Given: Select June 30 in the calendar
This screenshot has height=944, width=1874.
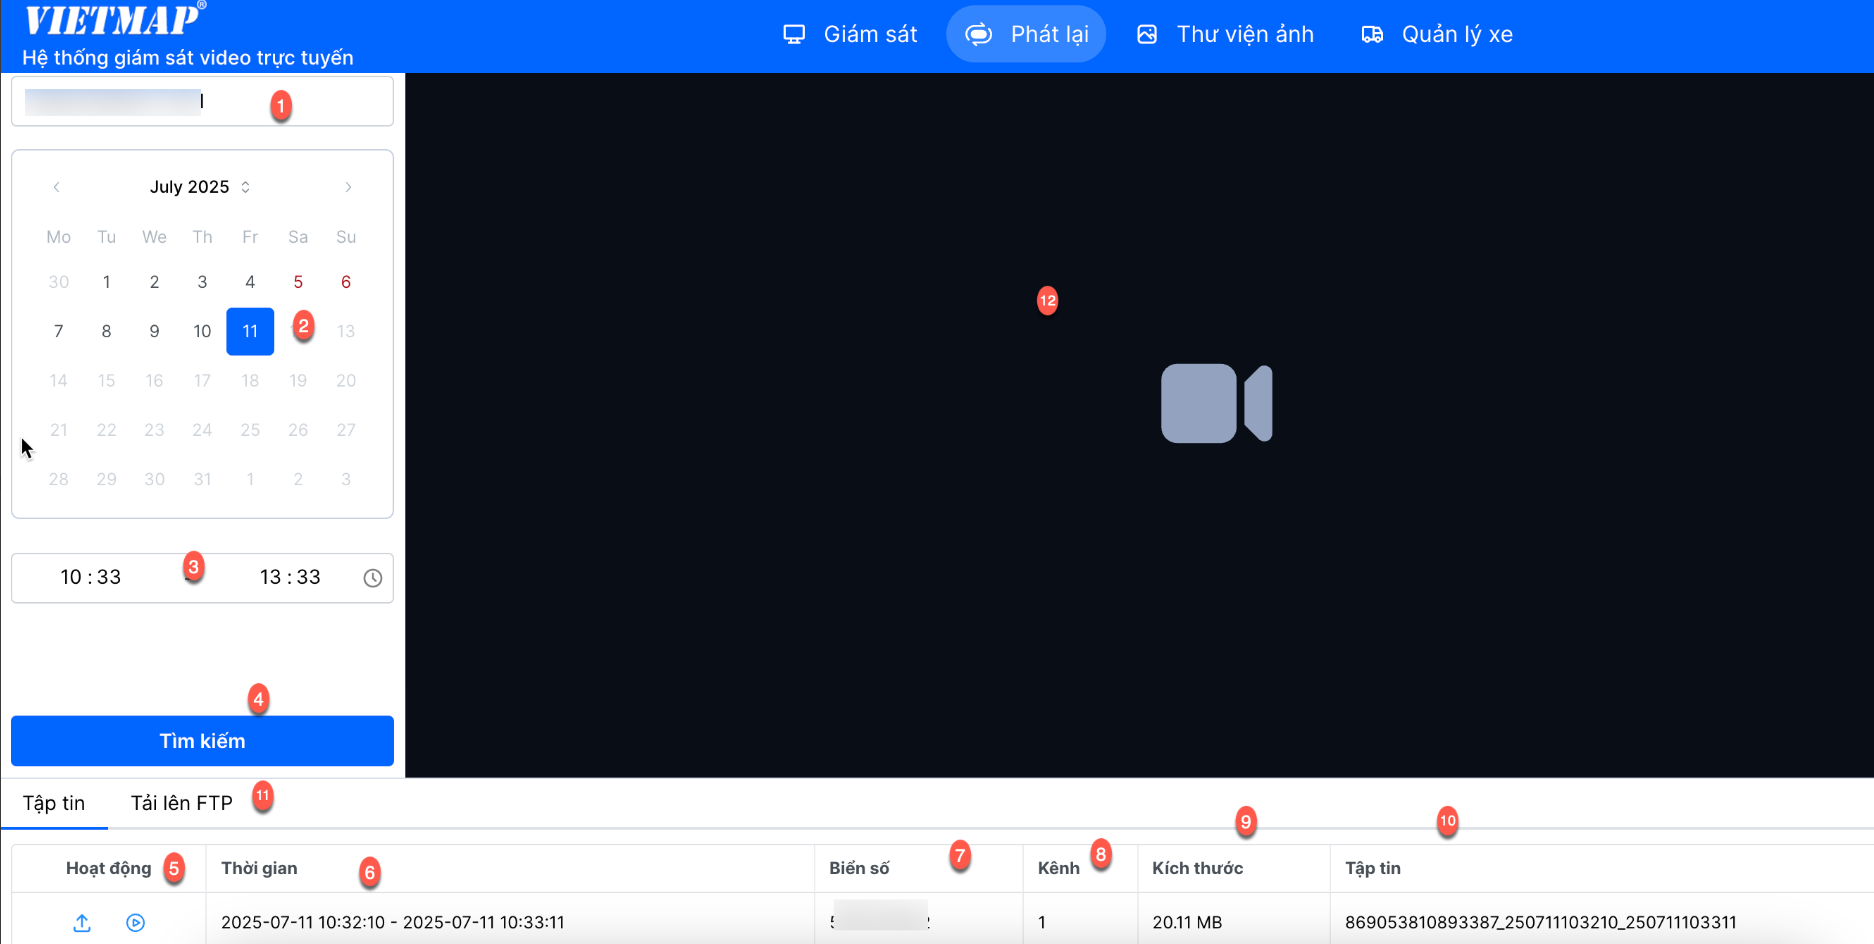Looking at the screenshot, I should click(58, 282).
